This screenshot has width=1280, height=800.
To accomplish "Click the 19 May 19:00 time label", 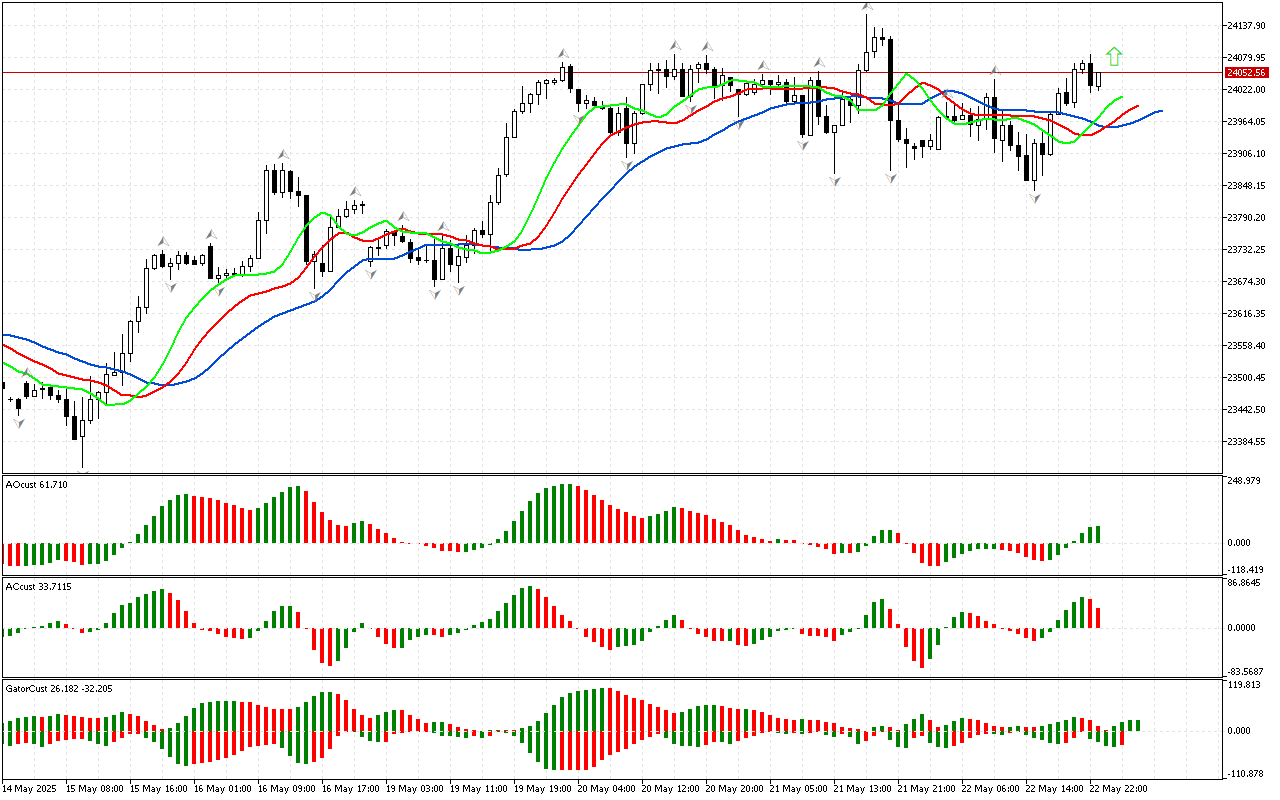I will (543, 788).
